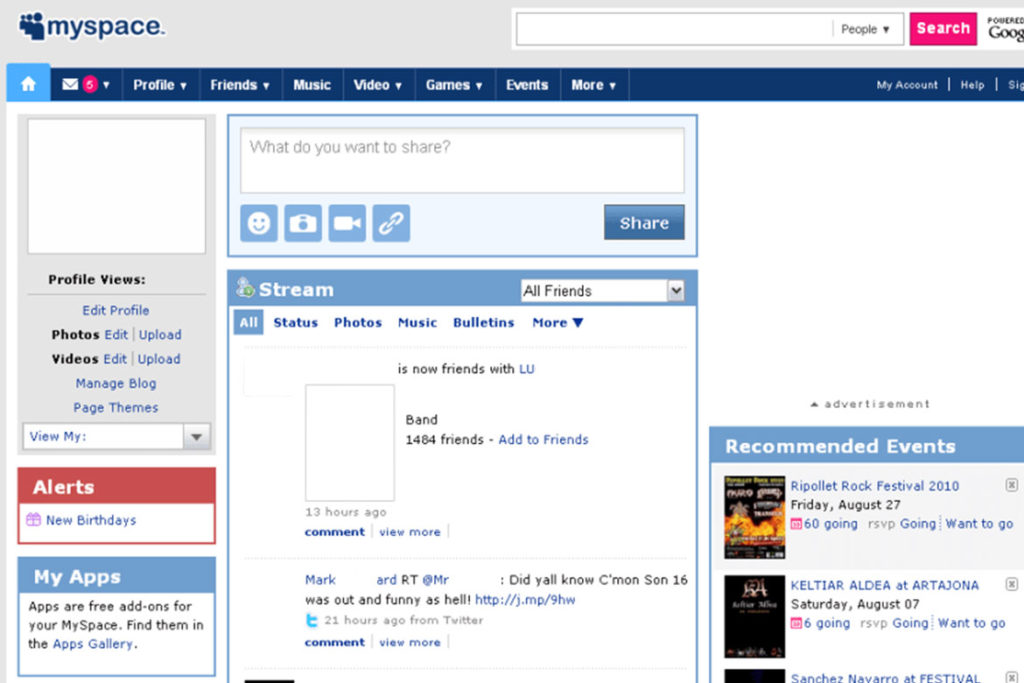The width and height of the screenshot is (1024, 683).
Task: Click view more under the Twitter post
Action: pyautogui.click(x=409, y=642)
